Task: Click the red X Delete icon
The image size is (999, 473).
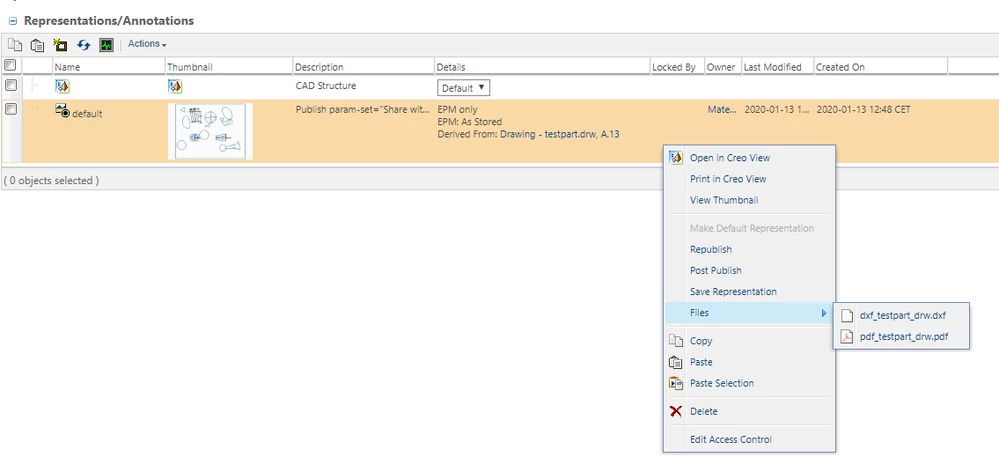Action: 676,411
